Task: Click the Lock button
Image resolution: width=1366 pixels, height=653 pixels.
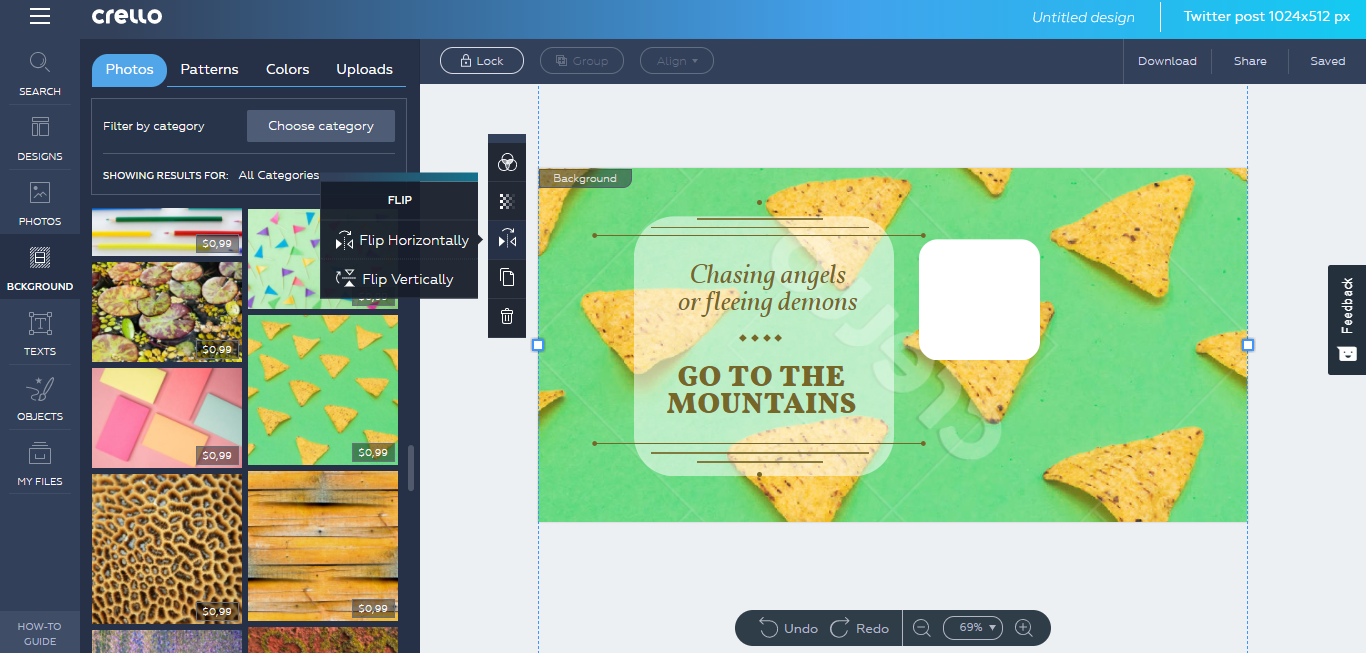Action: pos(481,61)
